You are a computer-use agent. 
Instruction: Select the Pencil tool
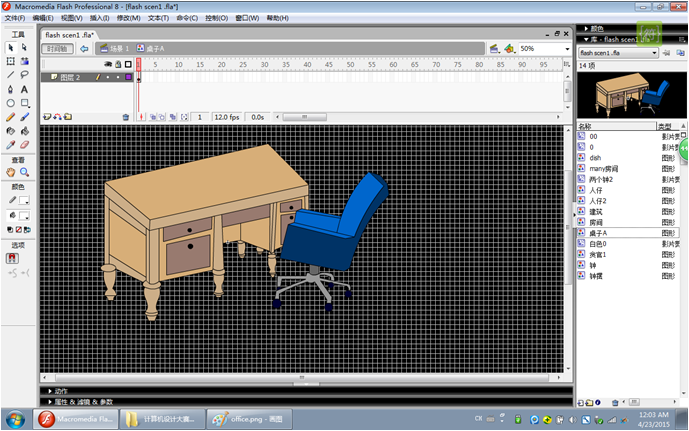[x=11, y=116]
